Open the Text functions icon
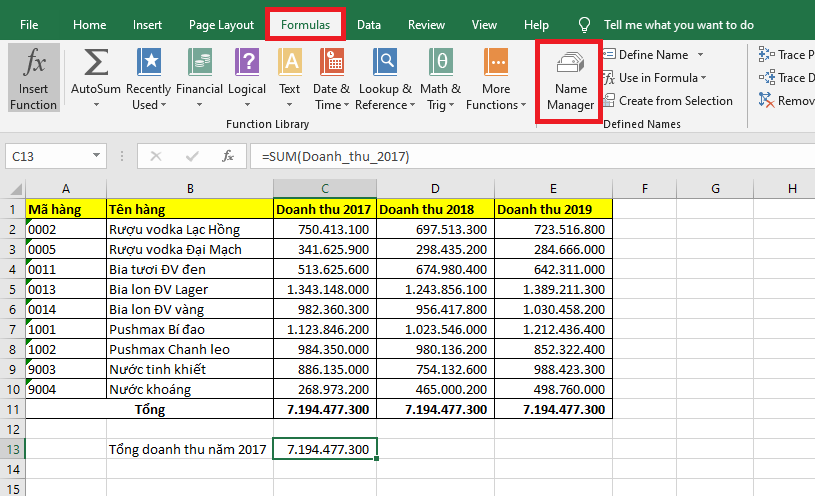The width and height of the screenshot is (815, 496). pos(290,64)
